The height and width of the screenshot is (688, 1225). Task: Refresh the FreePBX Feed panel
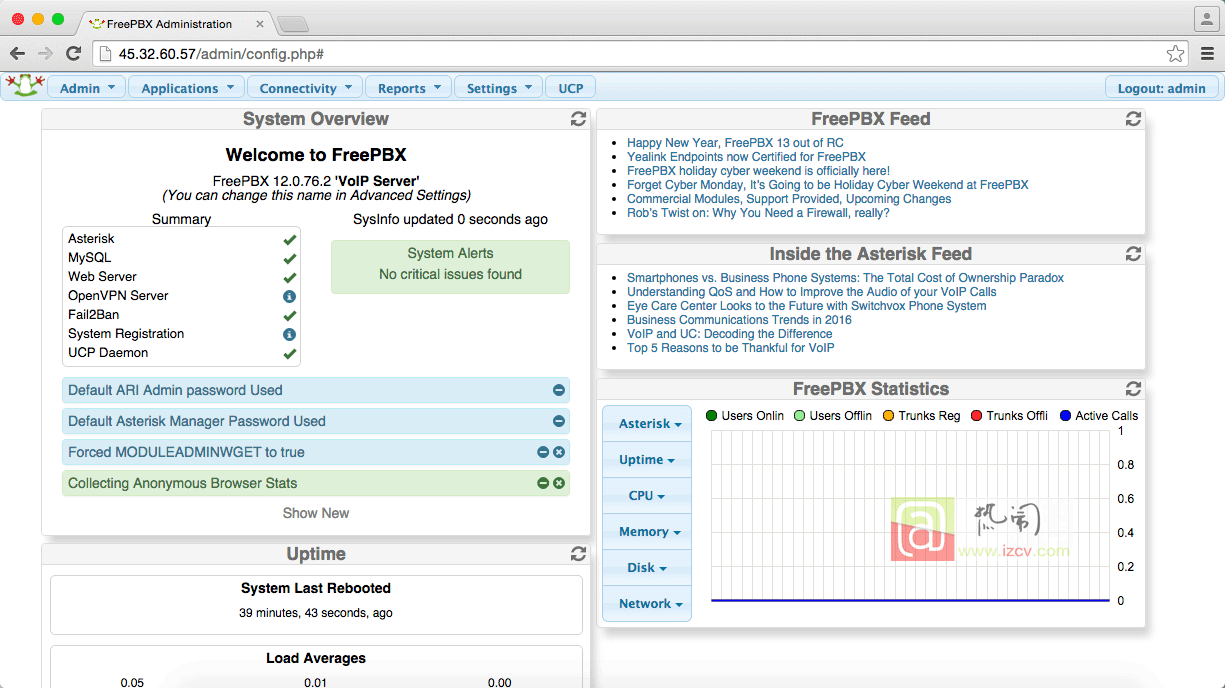click(1133, 119)
